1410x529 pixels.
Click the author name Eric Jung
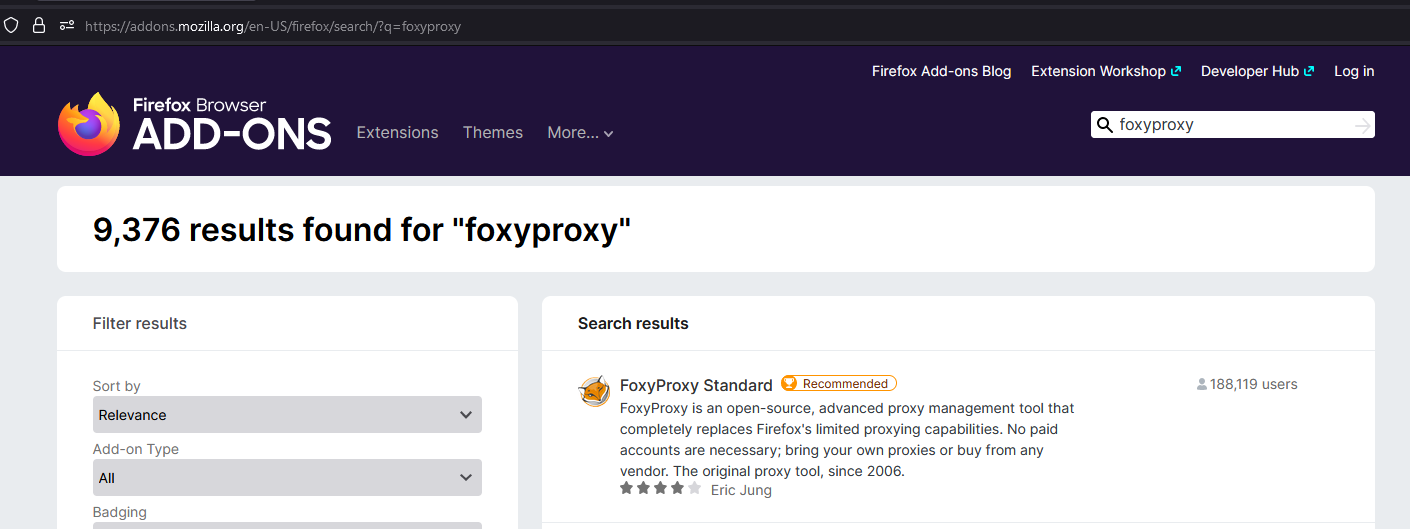pos(741,490)
